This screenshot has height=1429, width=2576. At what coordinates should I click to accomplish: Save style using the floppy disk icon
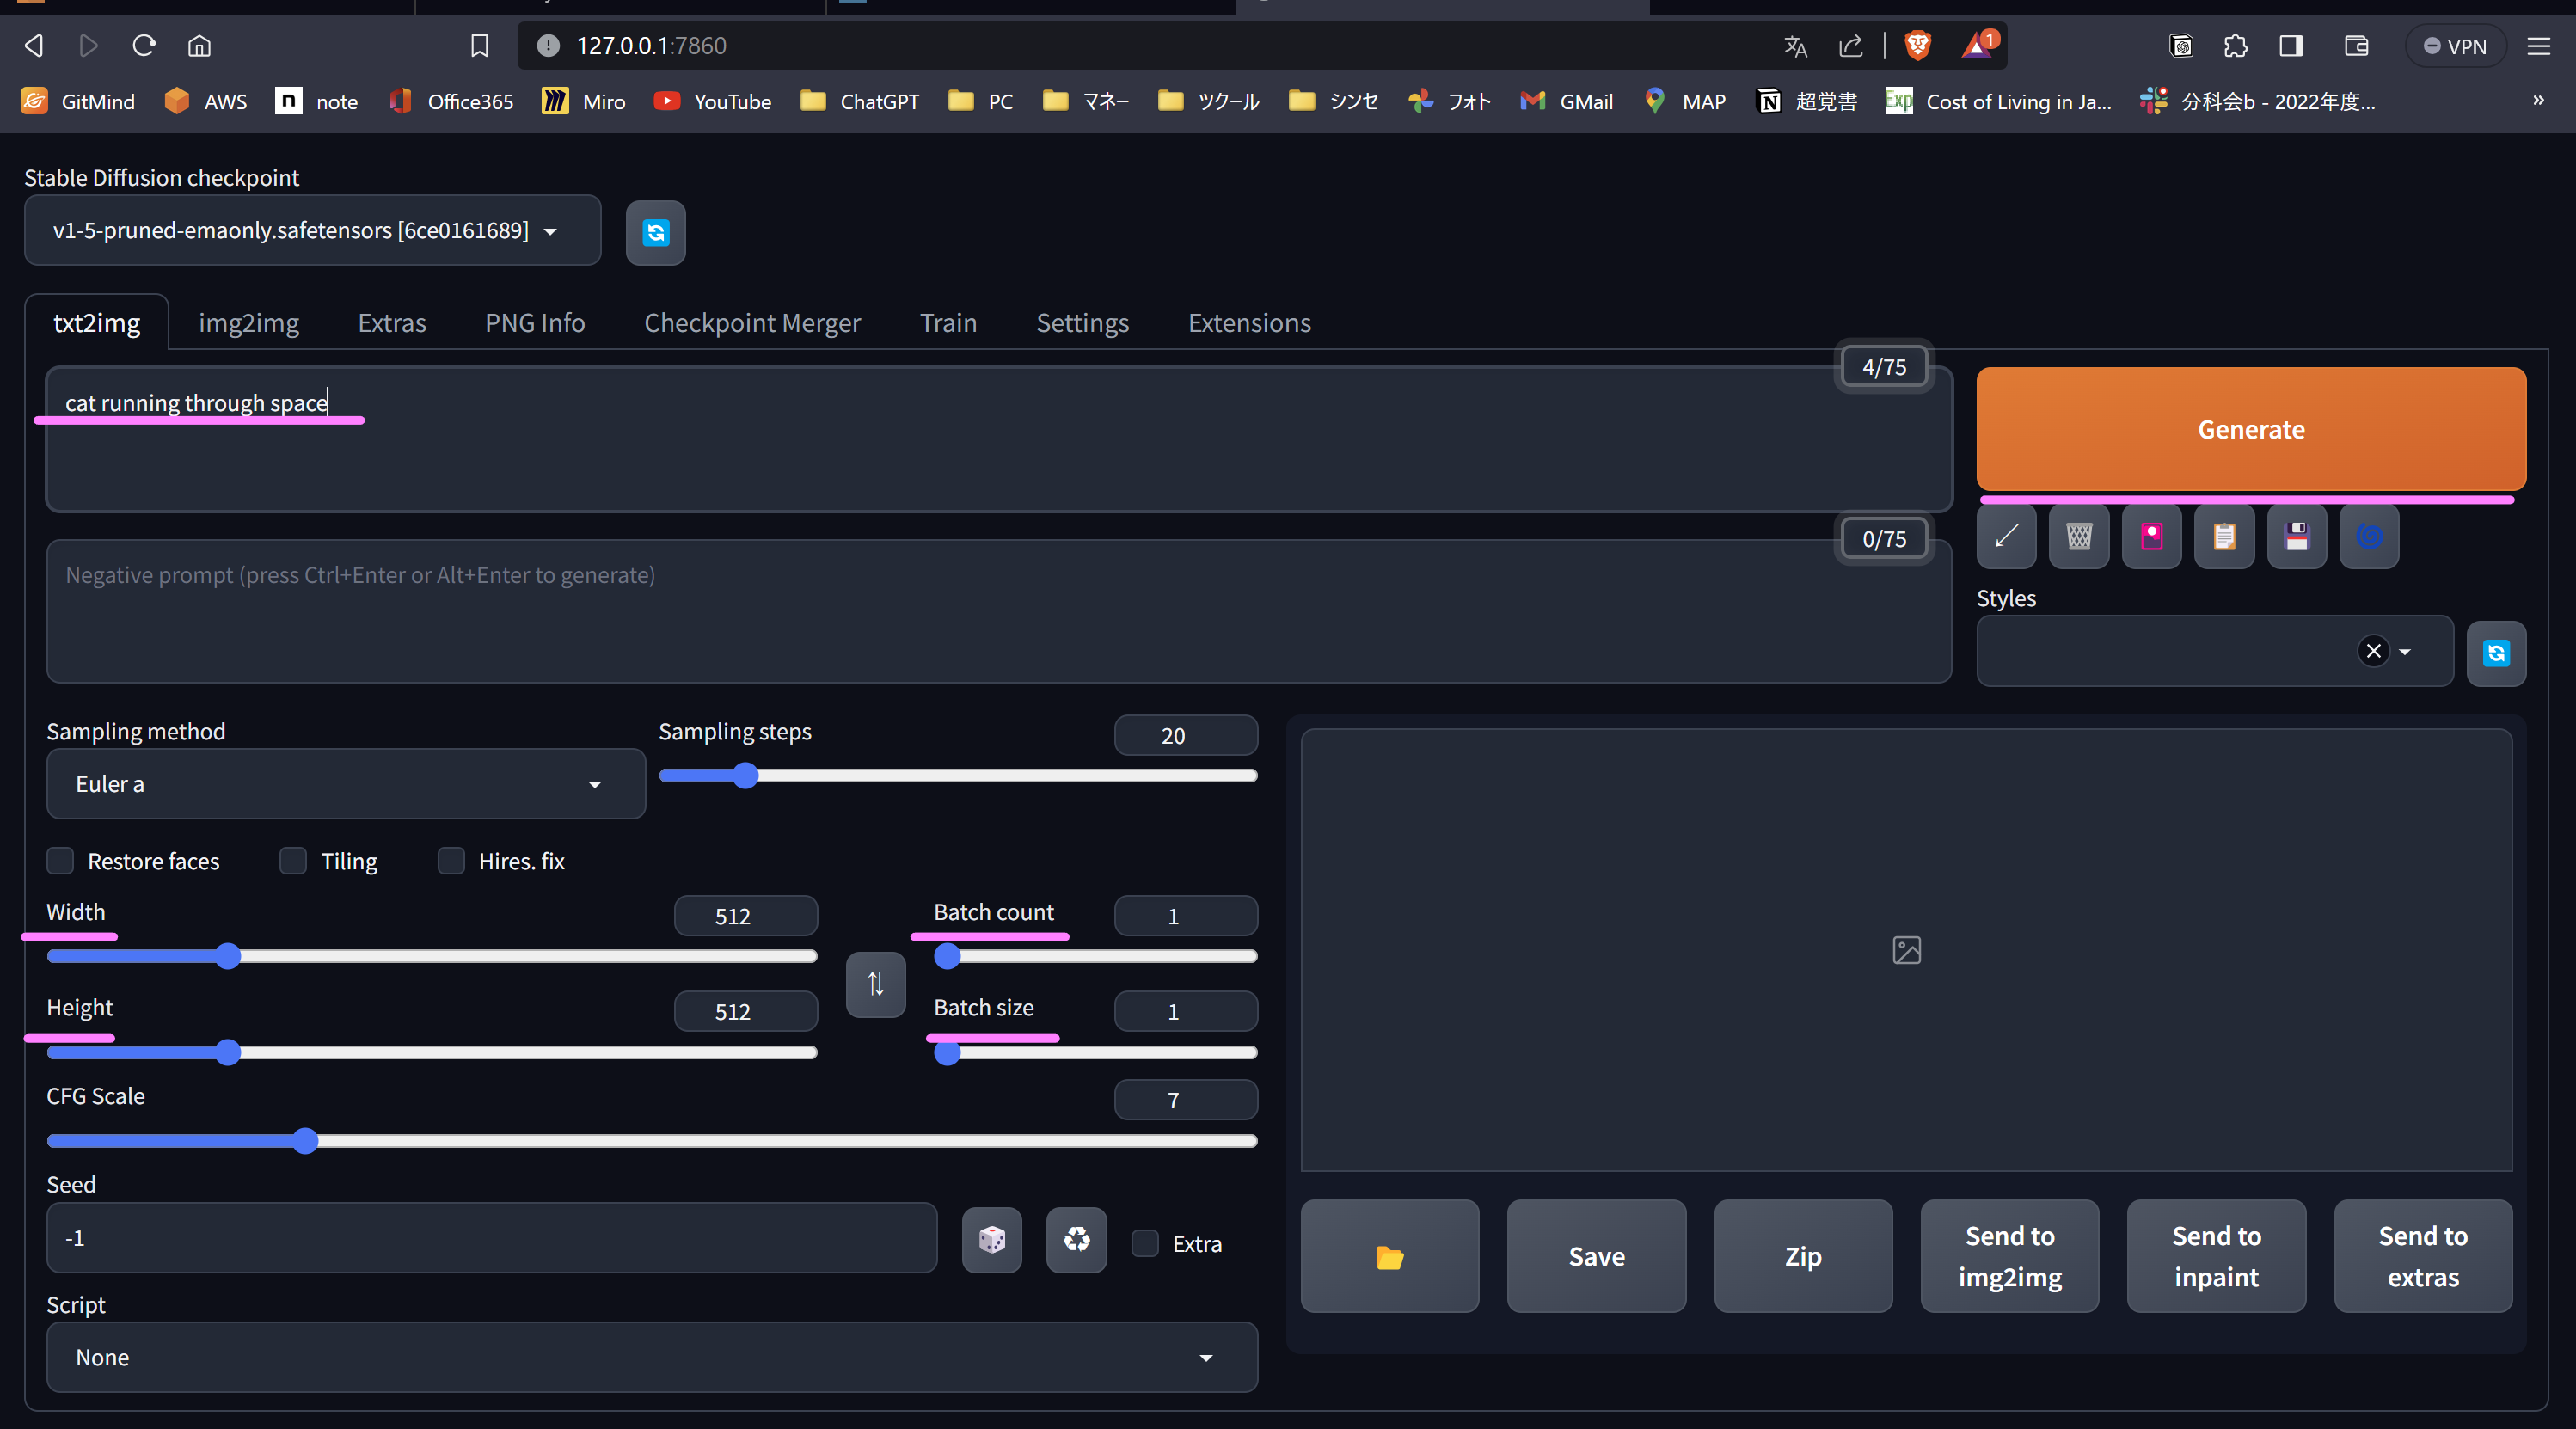2297,537
